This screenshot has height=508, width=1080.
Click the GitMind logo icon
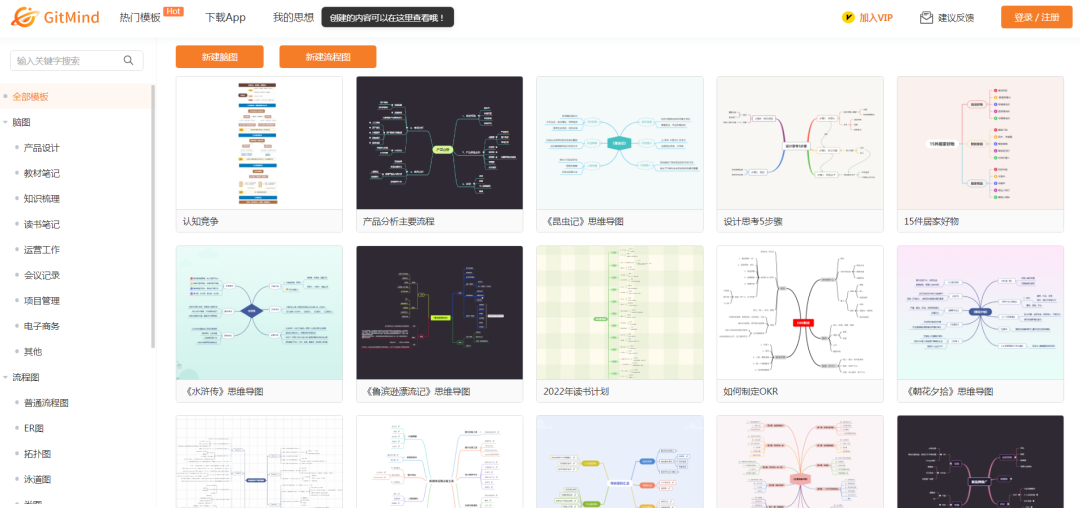tap(23, 17)
